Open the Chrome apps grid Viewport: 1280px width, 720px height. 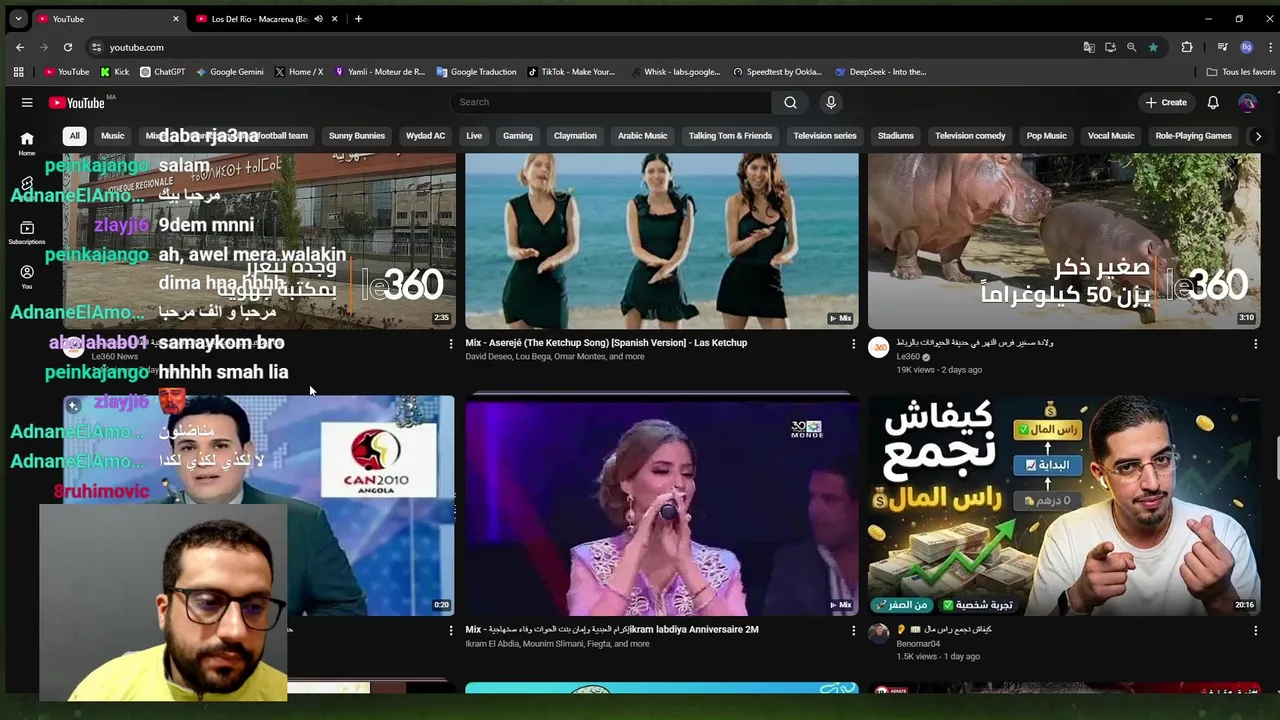18,72
